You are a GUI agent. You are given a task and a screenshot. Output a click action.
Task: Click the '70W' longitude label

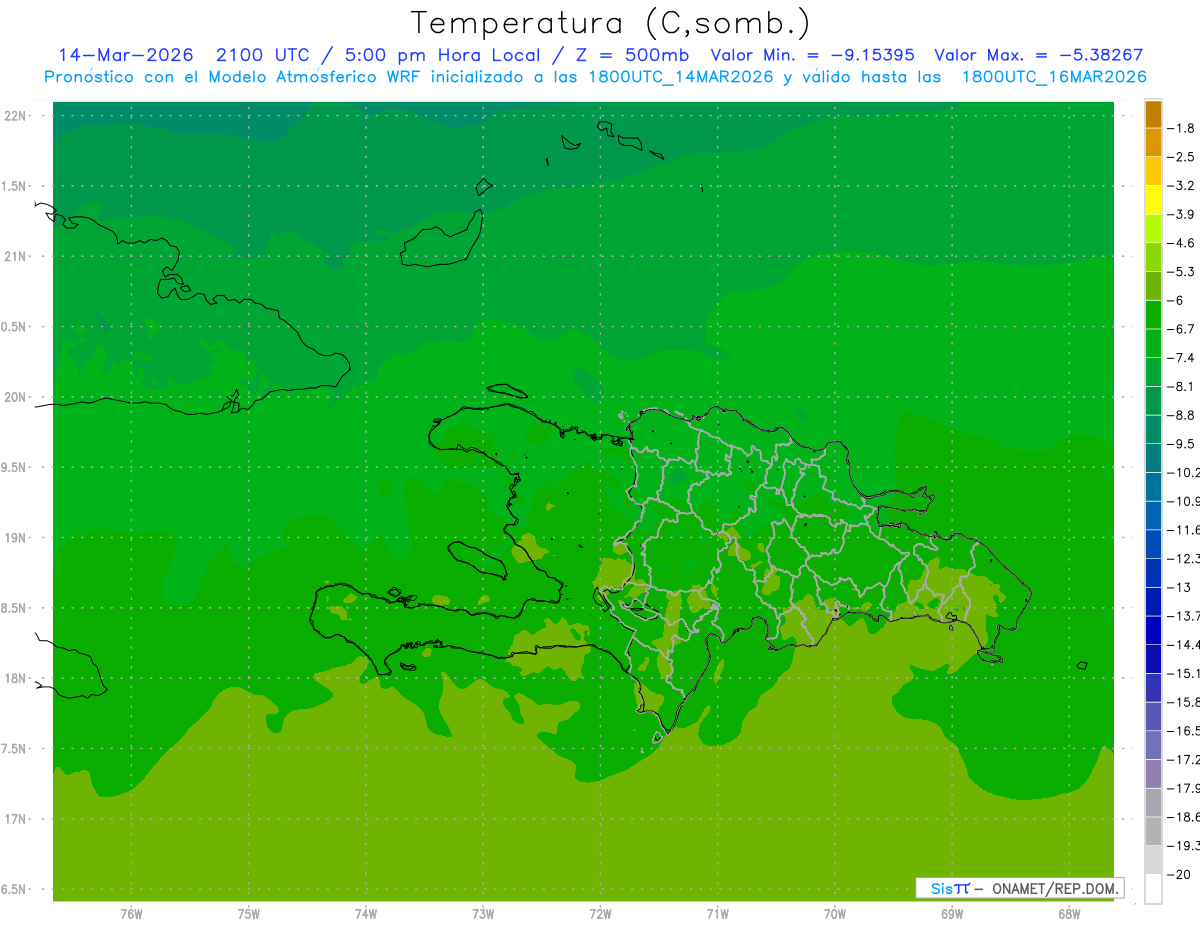click(834, 914)
